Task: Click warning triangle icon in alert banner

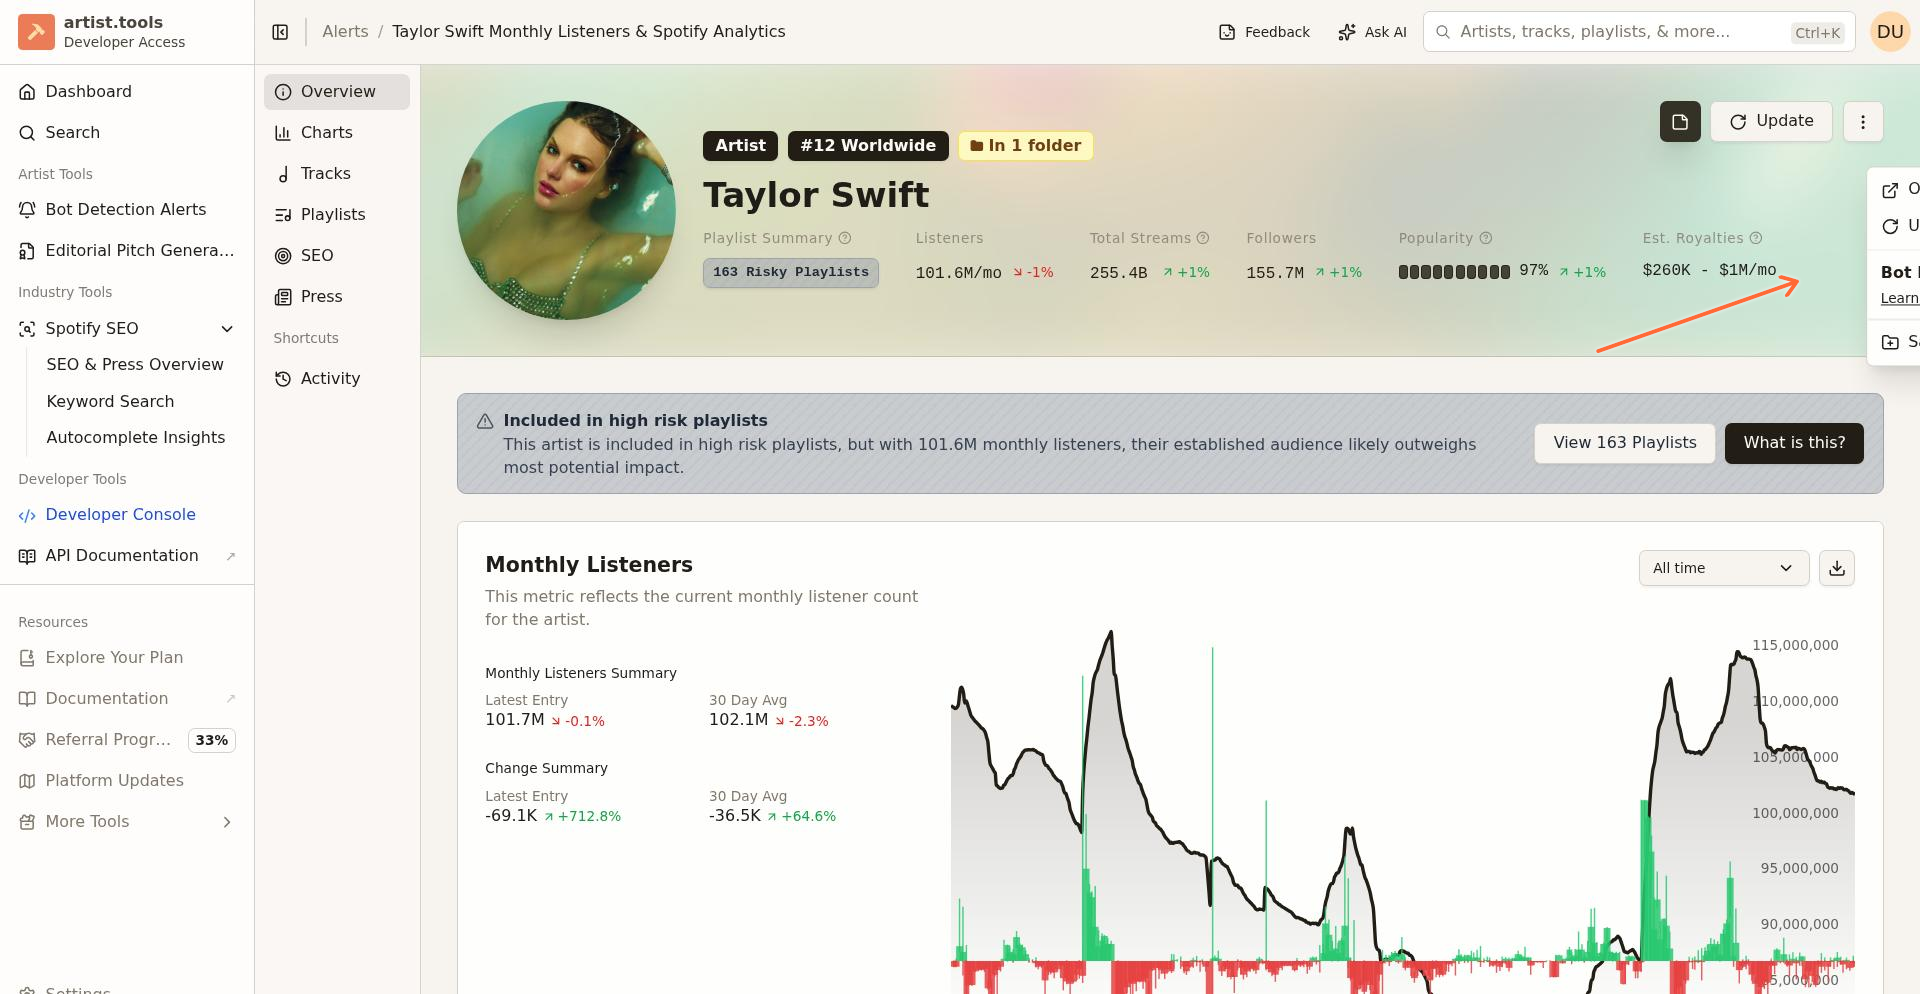Action: tap(485, 422)
